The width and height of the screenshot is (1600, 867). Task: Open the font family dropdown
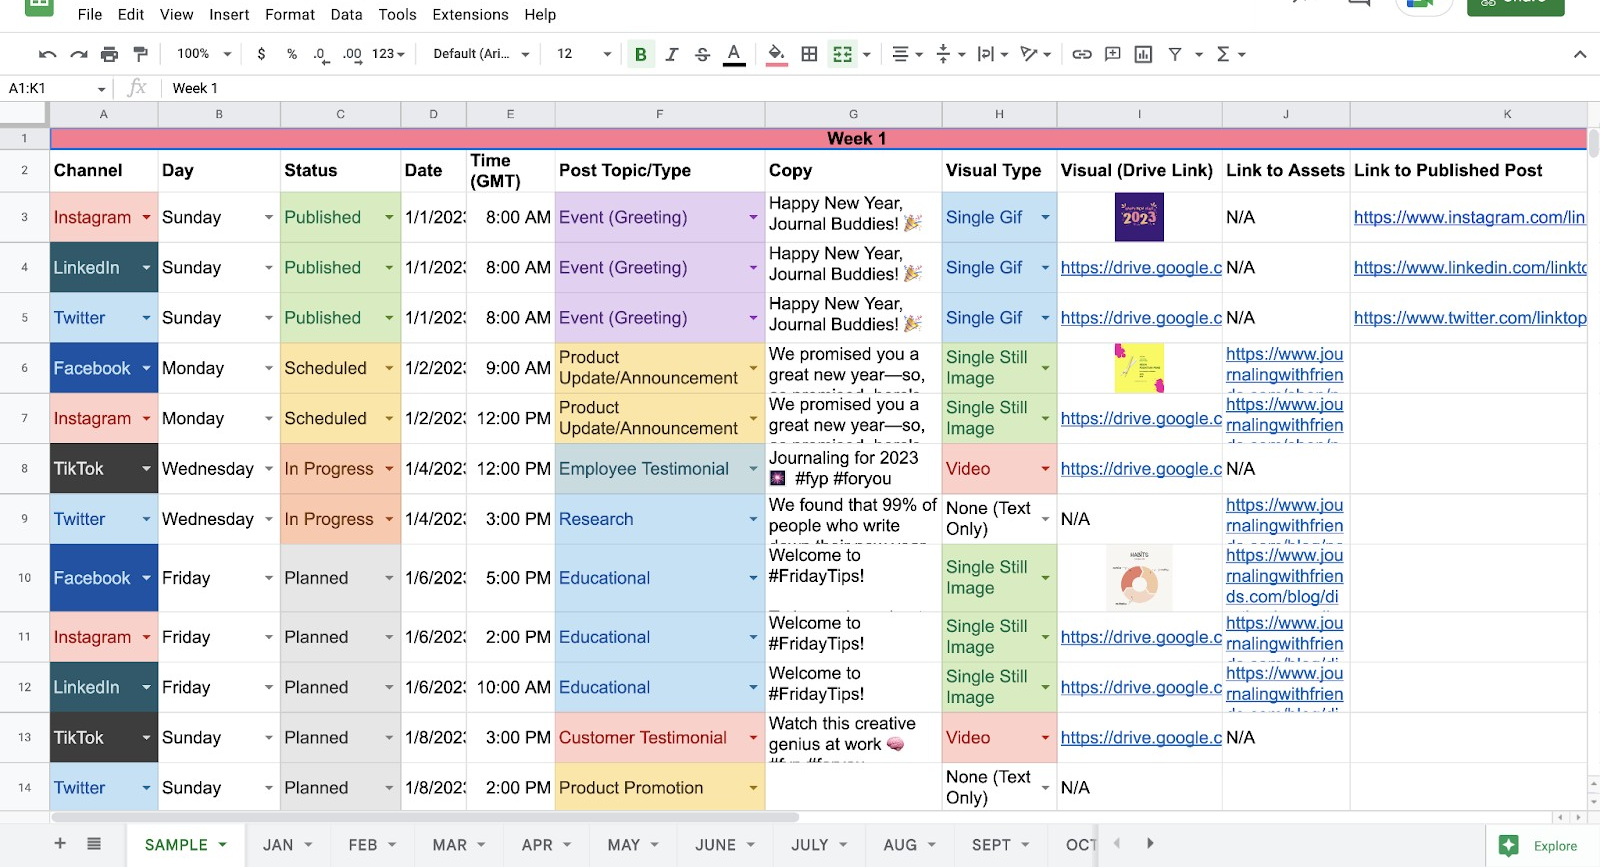click(x=481, y=54)
